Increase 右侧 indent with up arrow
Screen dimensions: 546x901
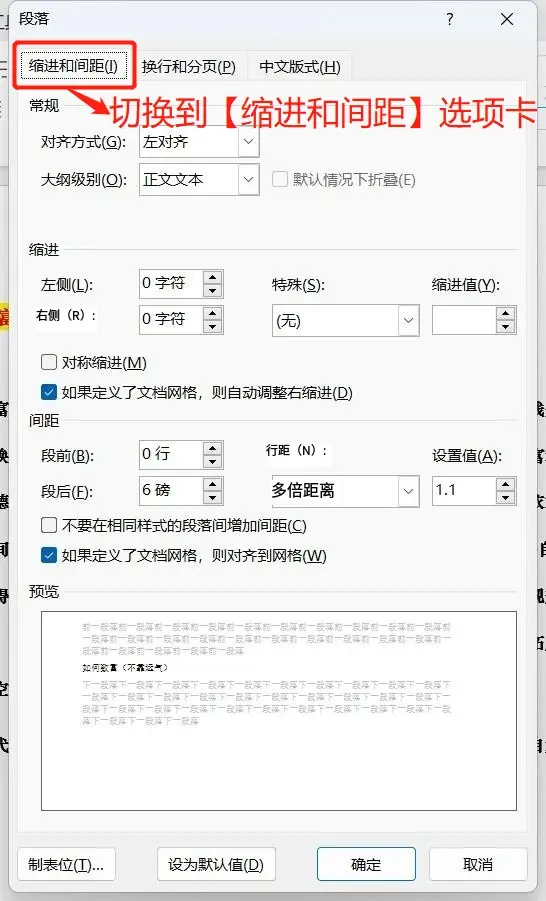(x=213, y=313)
